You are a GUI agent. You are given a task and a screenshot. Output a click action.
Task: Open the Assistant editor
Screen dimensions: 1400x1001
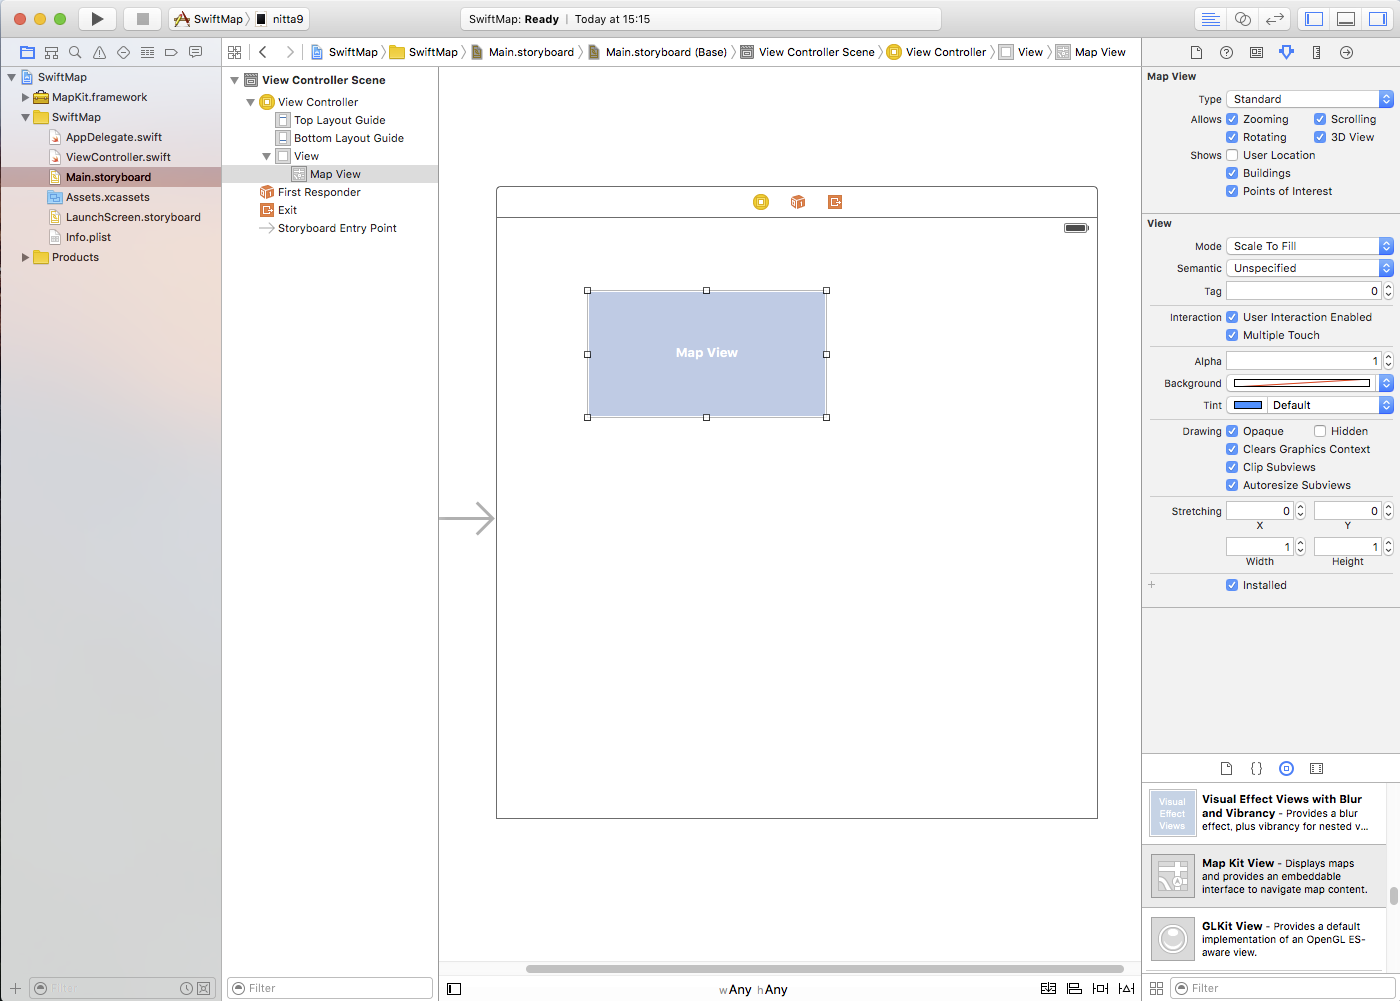point(1242,19)
